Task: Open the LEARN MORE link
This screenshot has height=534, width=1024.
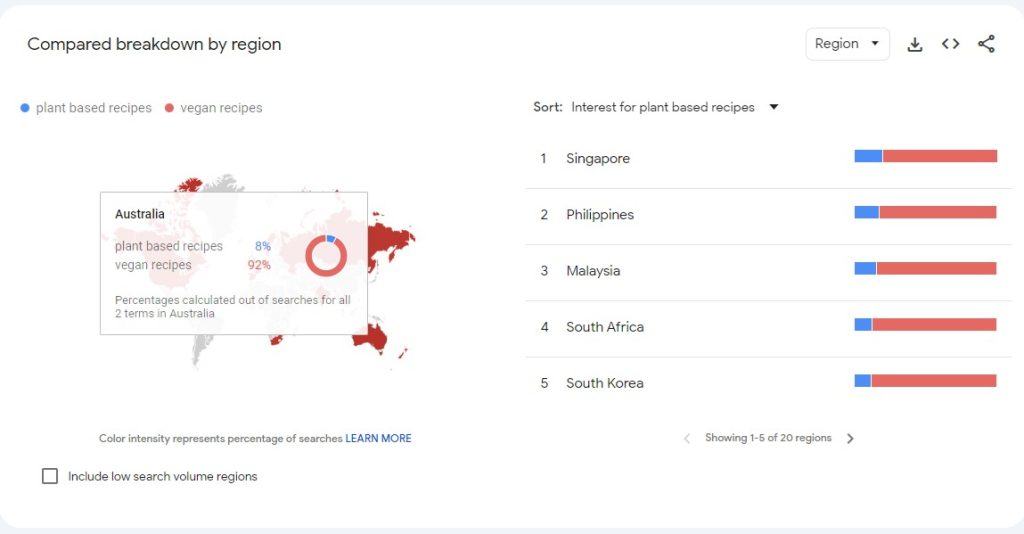Action: 378,438
